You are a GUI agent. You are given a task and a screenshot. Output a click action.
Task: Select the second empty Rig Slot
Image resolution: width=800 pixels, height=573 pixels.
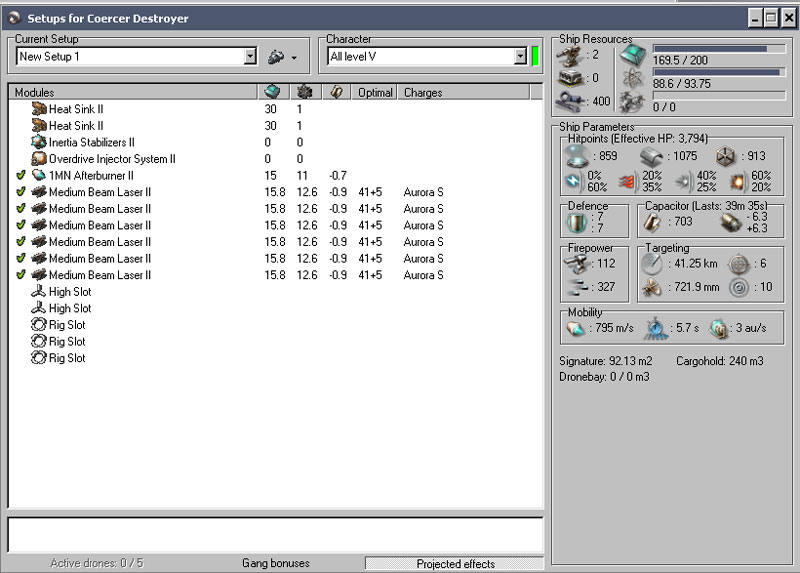tap(58, 341)
